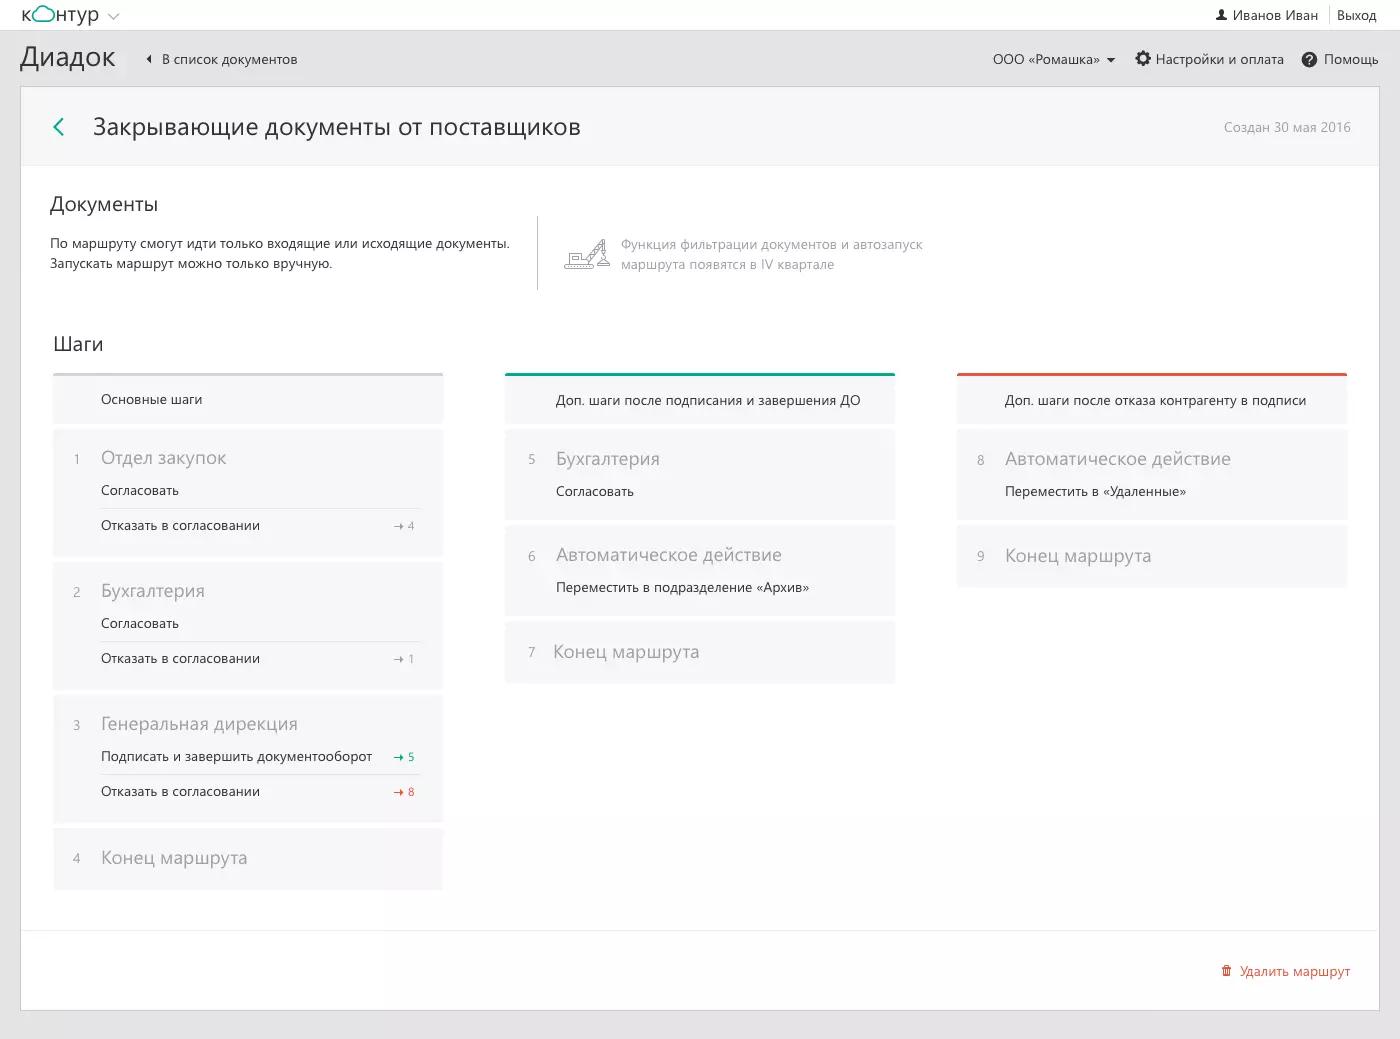Screen dimensions: 1400x1039
Task: Open step 7 Конец маршрута
Action: pos(700,652)
